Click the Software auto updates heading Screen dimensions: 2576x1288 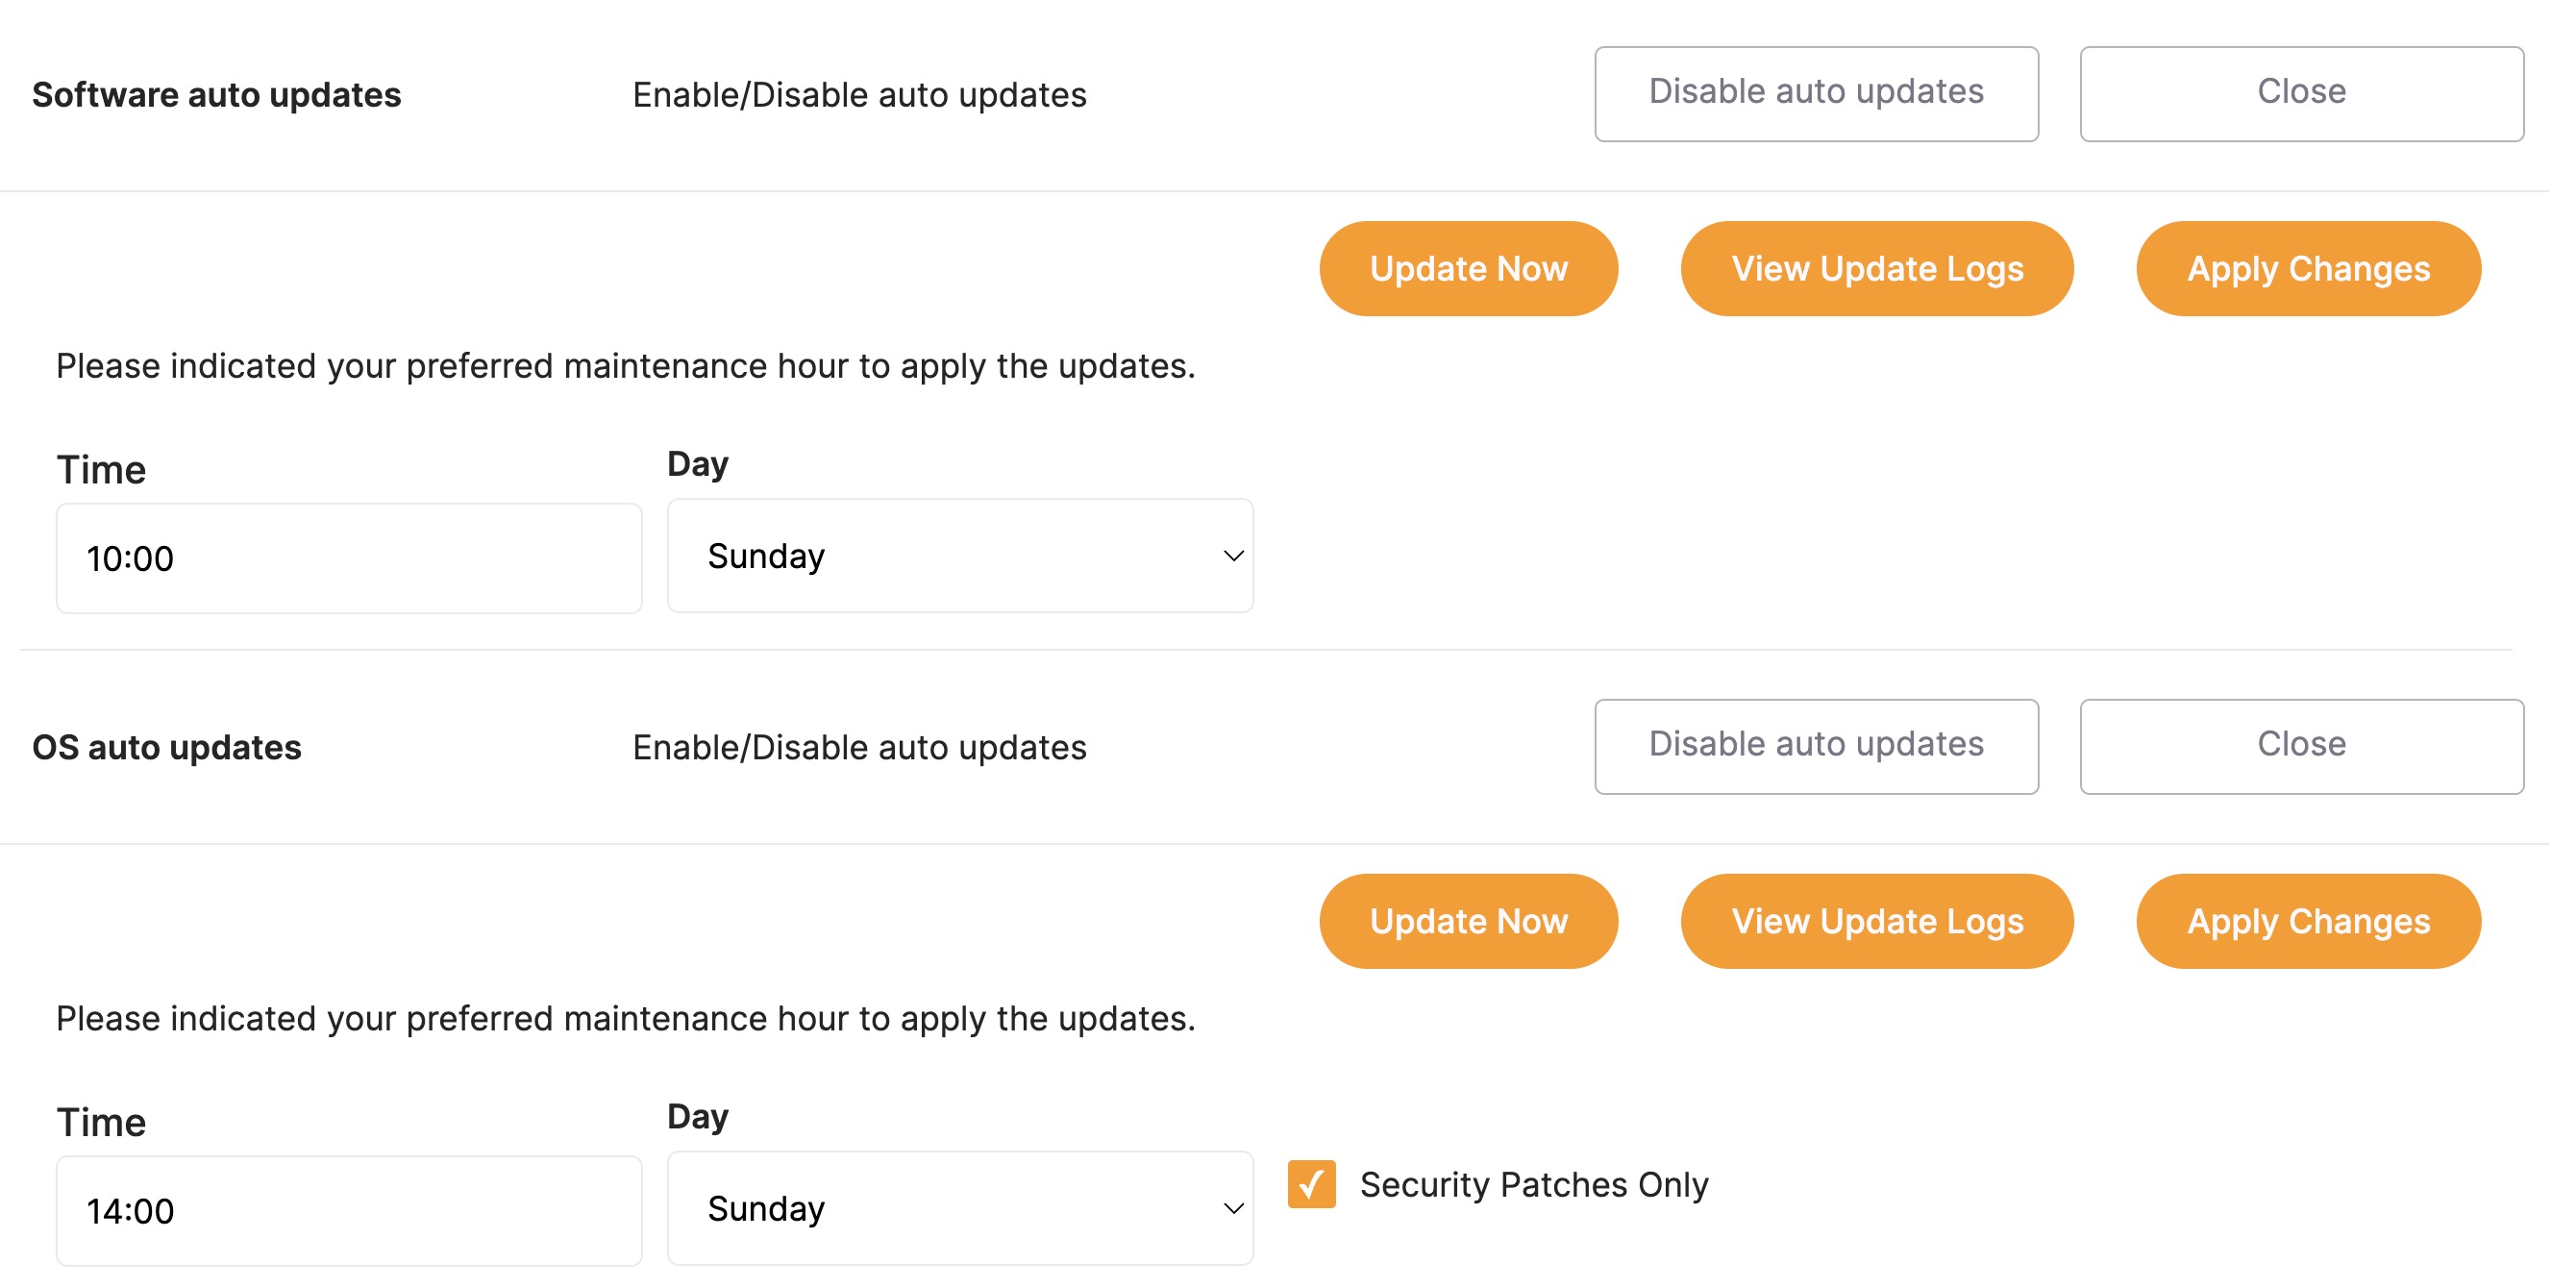216,94
